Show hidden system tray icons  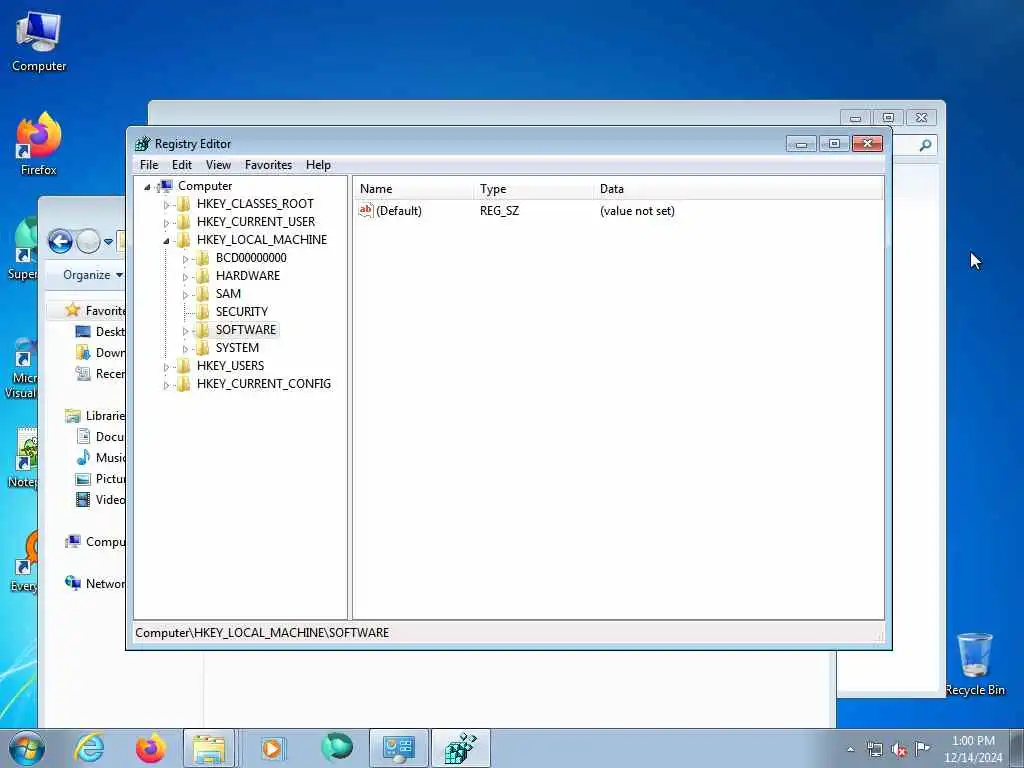[850, 750]
